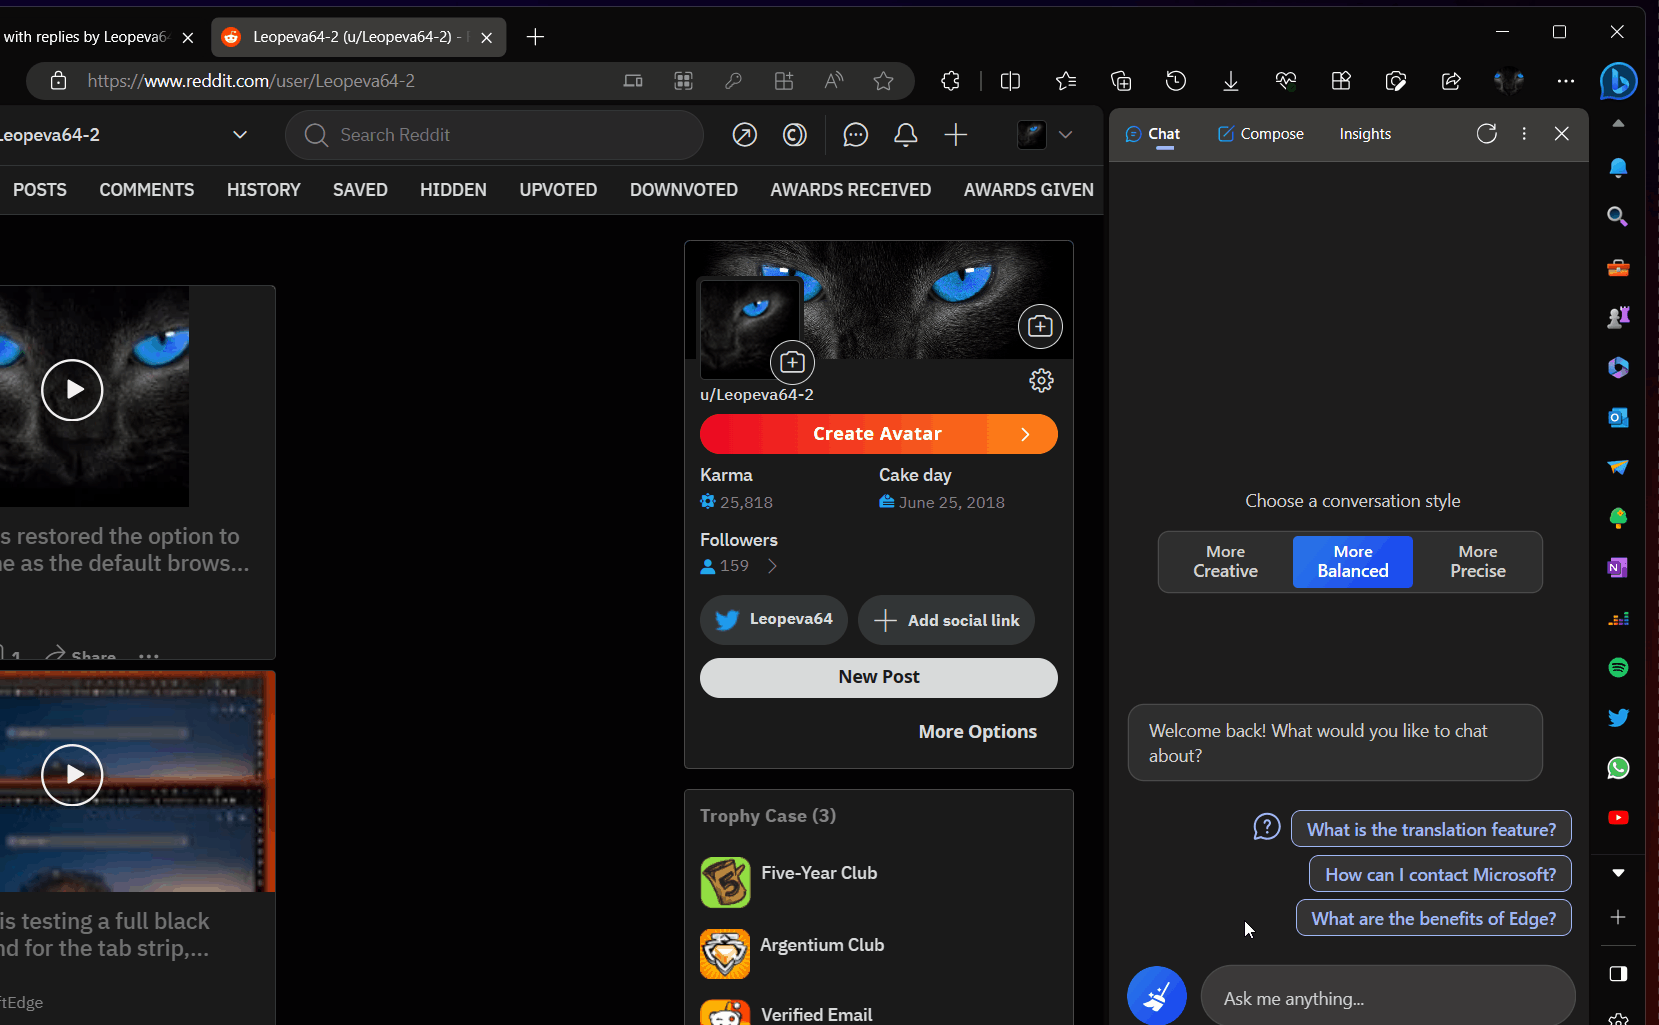Choose More Precise conversation style

[1477, 562]
